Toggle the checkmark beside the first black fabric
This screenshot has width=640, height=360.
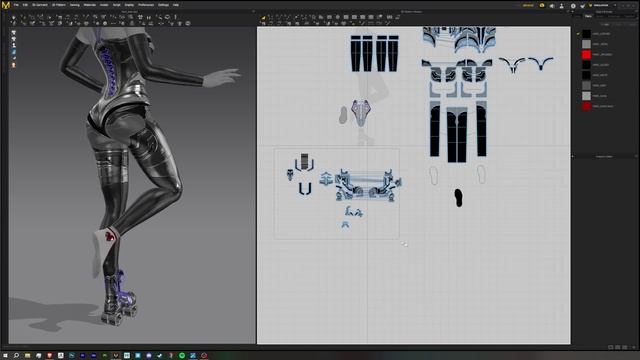(x=578, y=34)
